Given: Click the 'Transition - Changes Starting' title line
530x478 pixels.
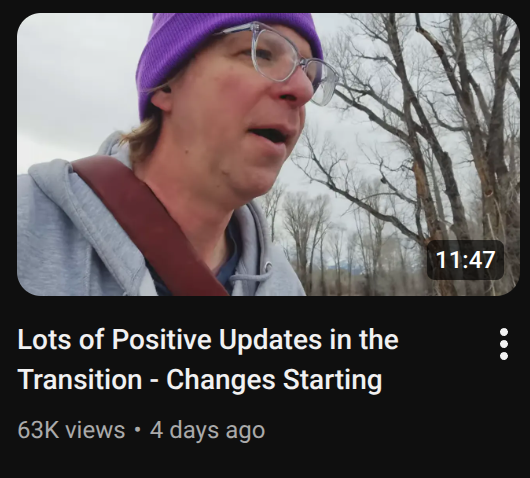Looking at the screenshot, I should (x=200, y=379).
